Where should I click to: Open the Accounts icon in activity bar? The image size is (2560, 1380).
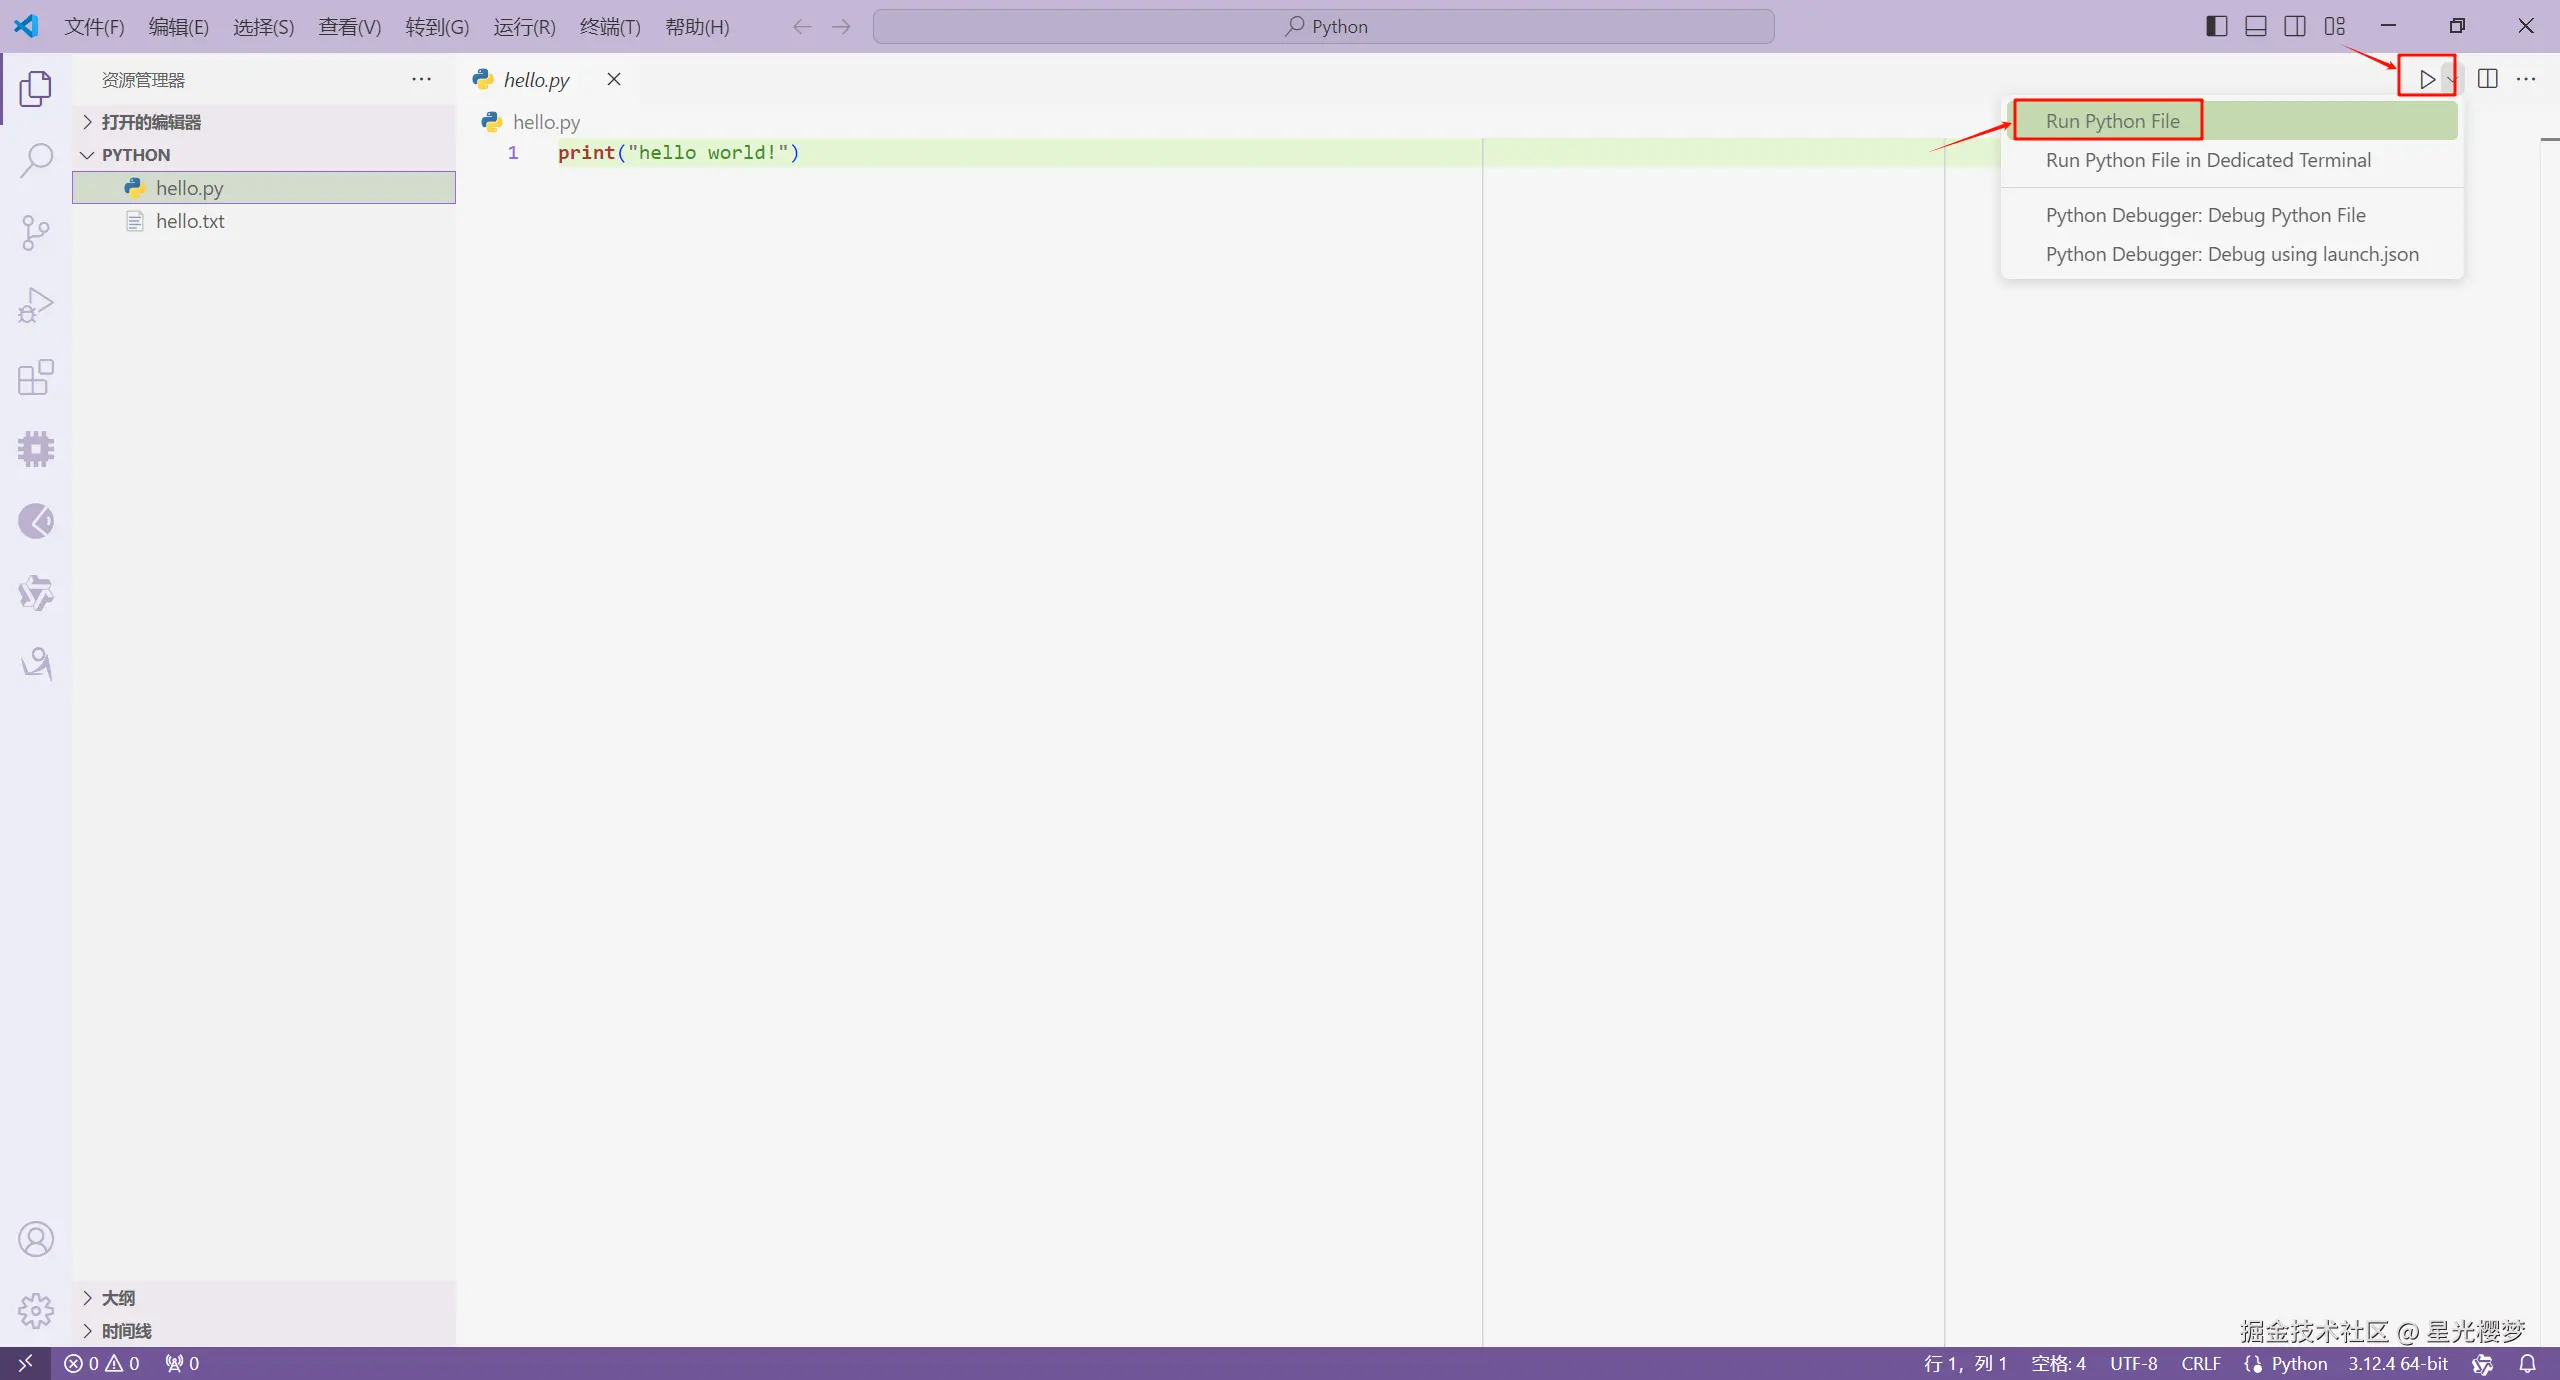[36, 1239]
